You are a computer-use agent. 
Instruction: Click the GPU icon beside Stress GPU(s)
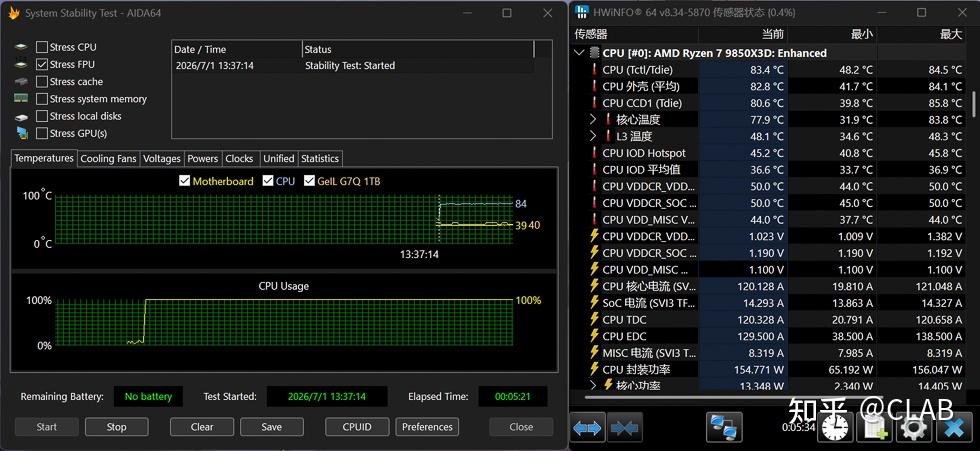[22, 133]
